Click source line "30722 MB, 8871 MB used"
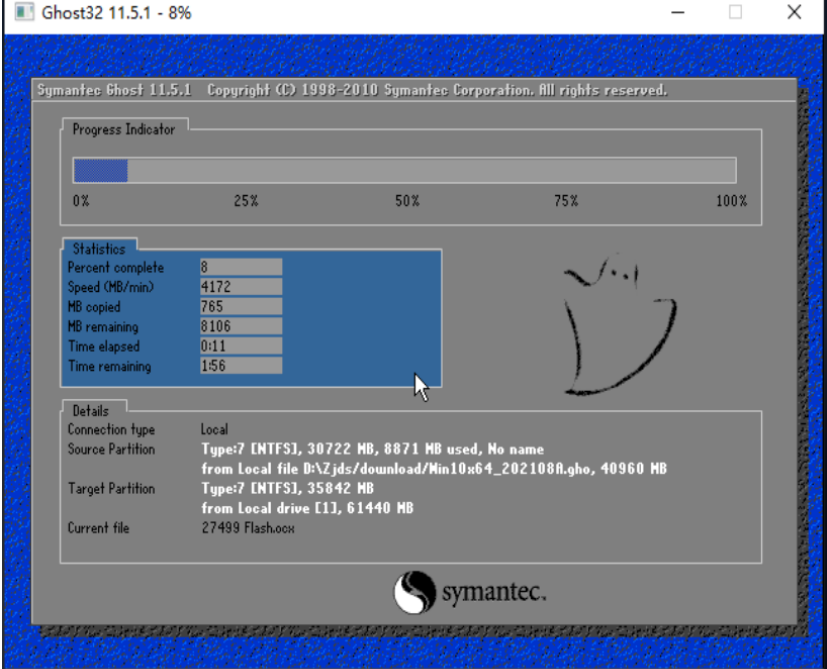 [x=393, y=449]
